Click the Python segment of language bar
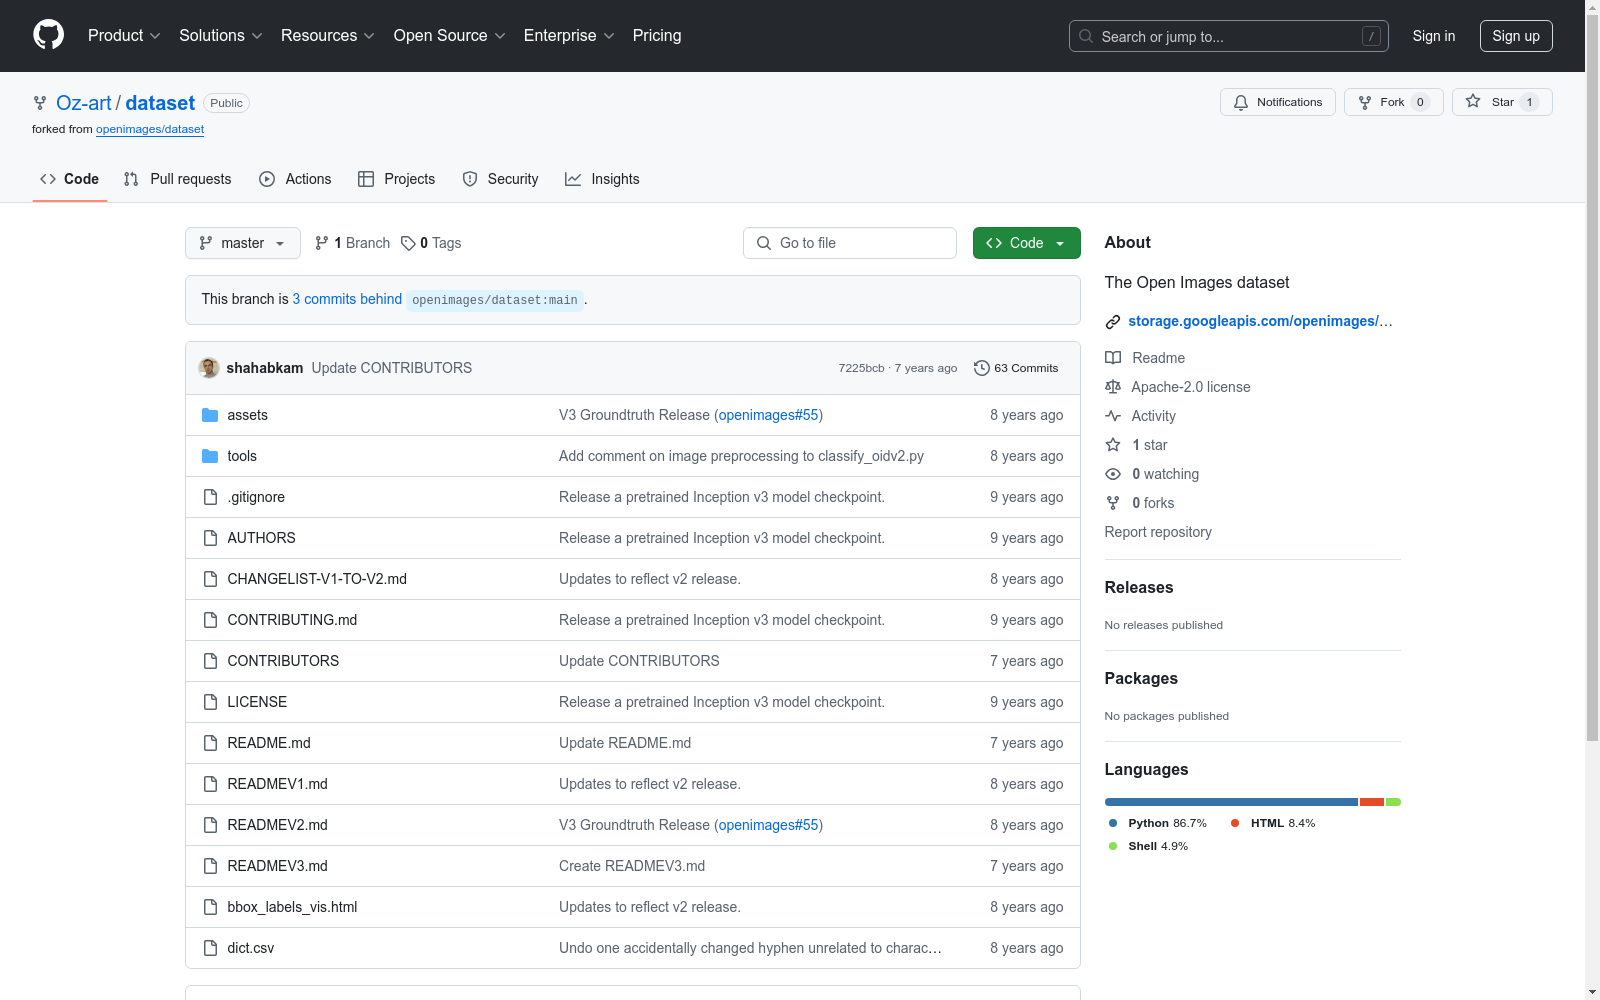The width and height of the screenshot is (1600, 1000). [x=1231, y=802]
